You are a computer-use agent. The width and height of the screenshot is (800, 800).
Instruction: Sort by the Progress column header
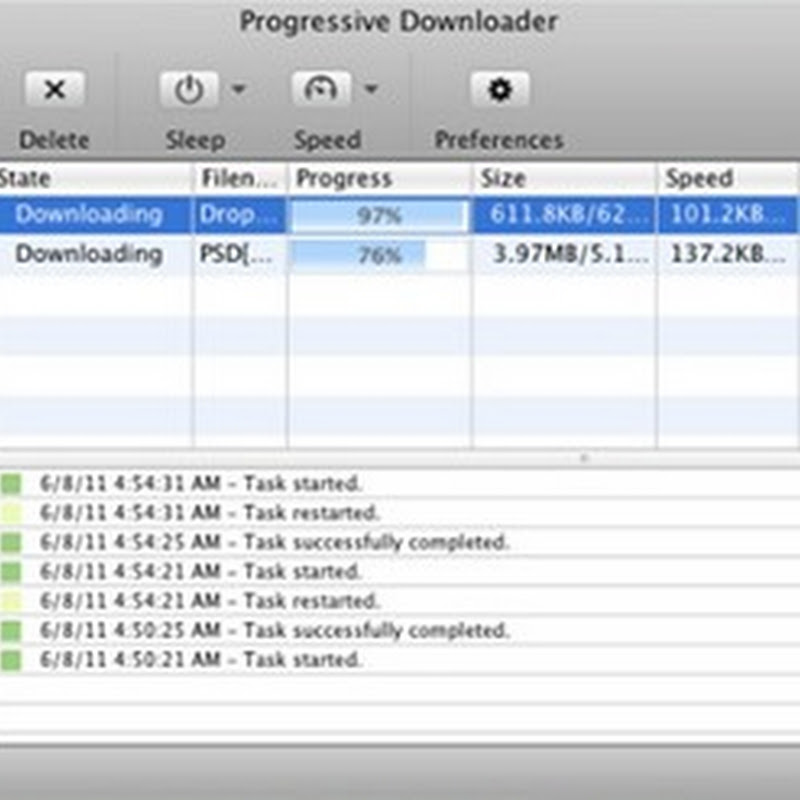pyautogui.click(x=380, y=179)
